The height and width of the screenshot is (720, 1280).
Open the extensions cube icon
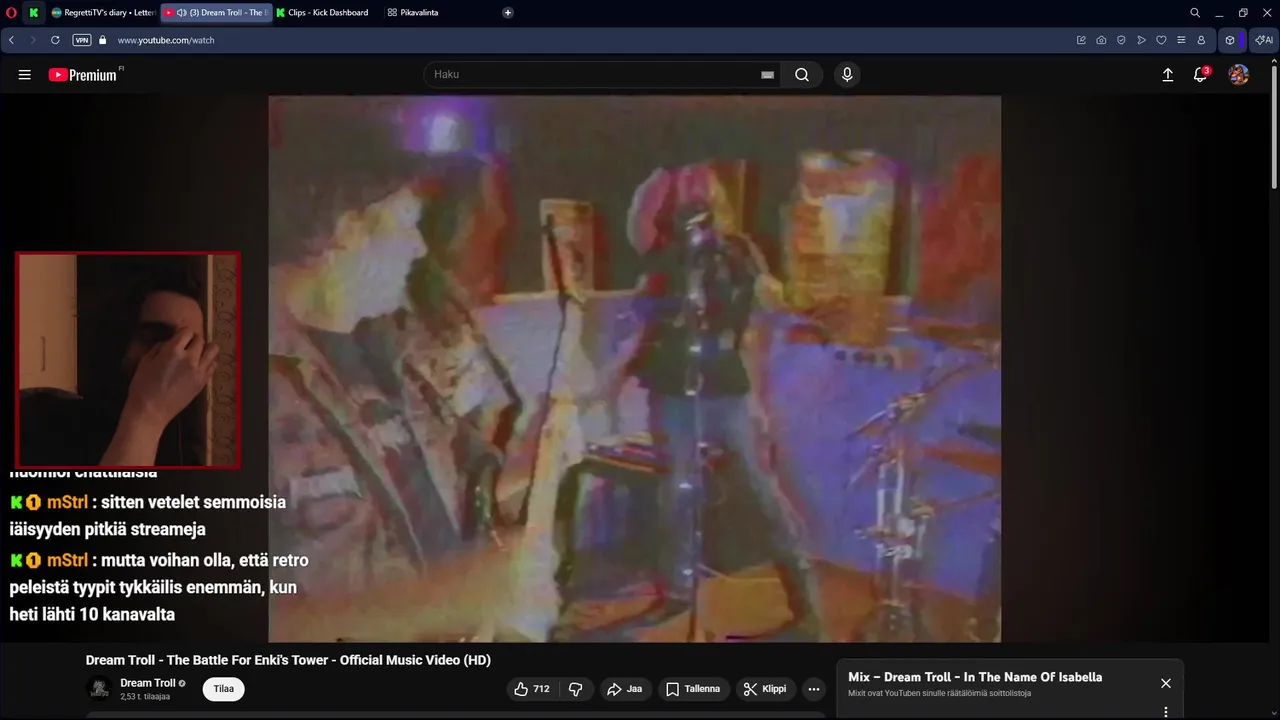point(1230,40)
